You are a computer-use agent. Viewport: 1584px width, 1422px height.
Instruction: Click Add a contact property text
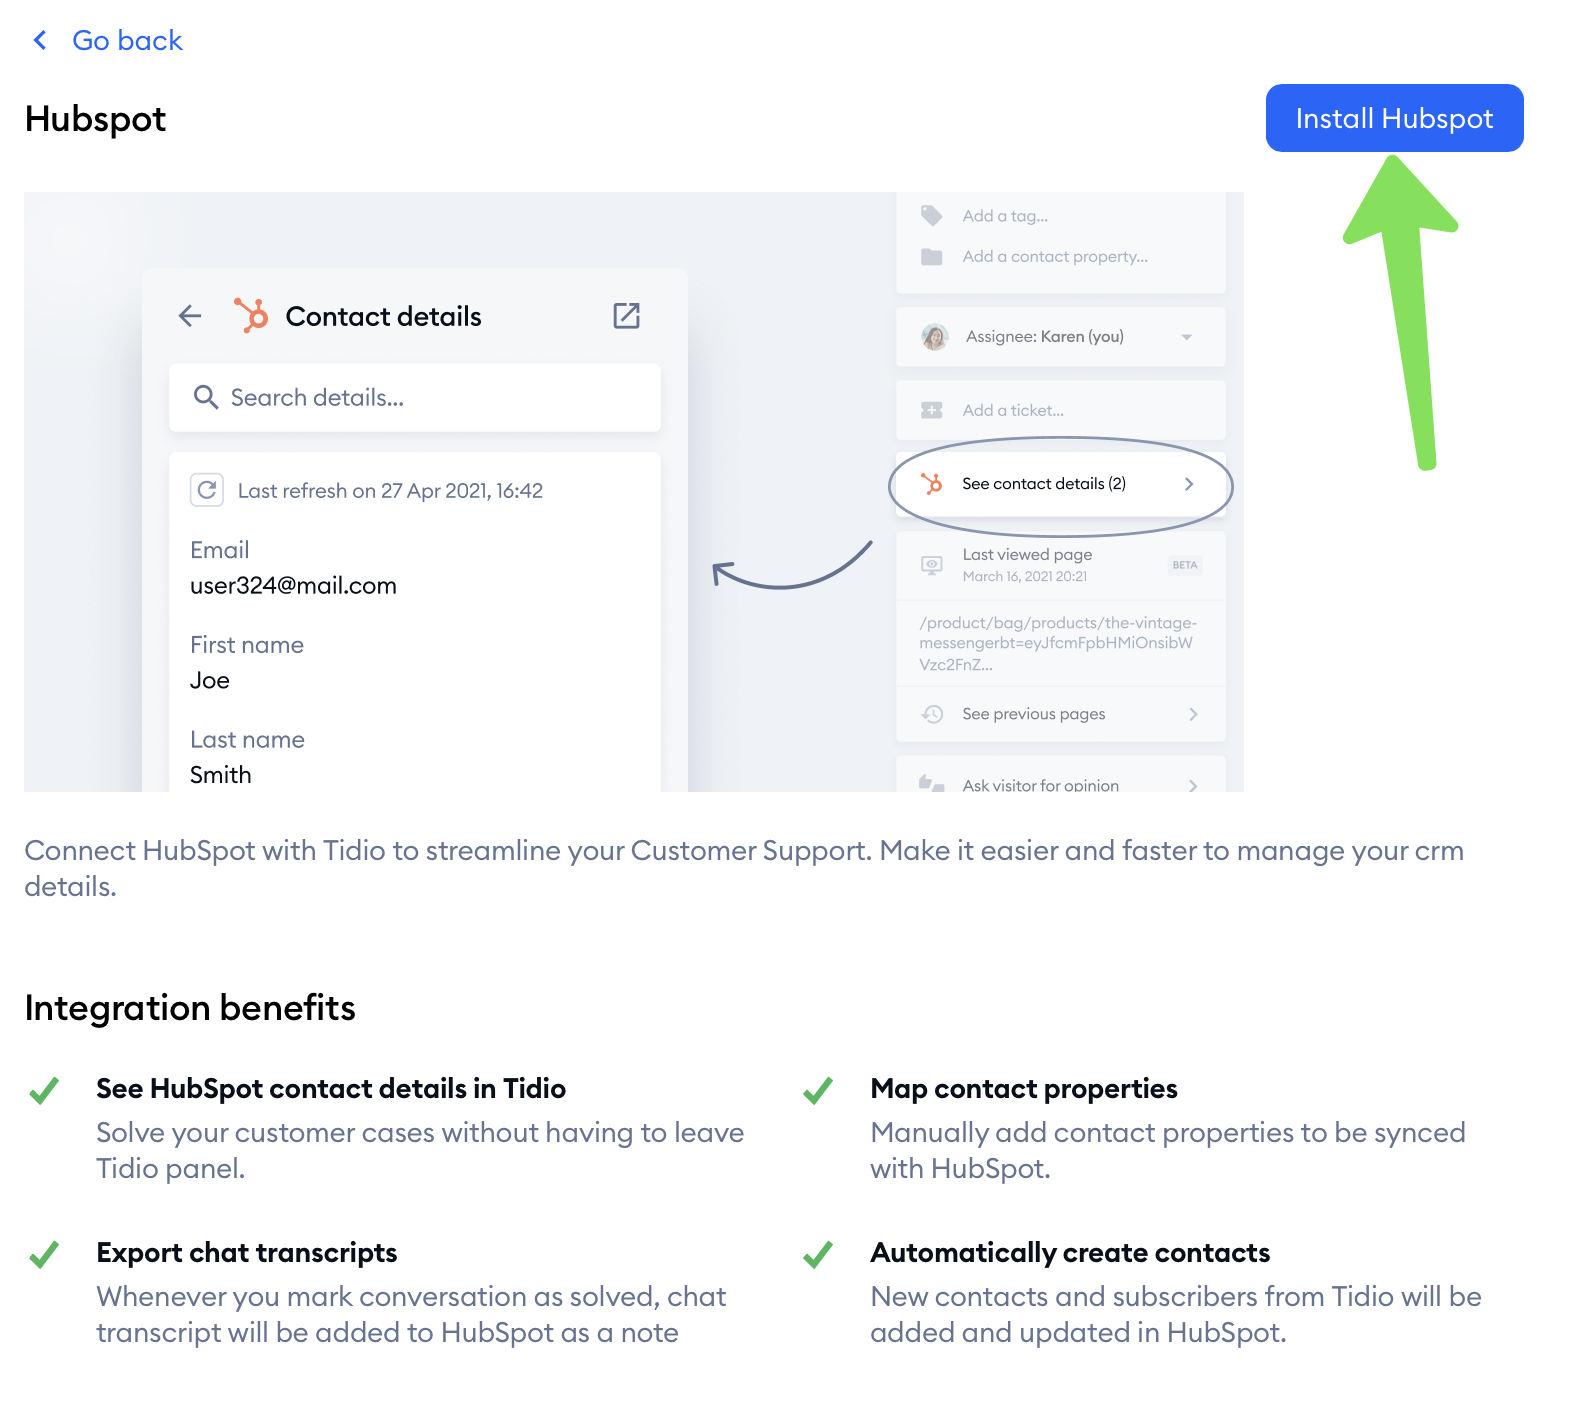coord(1055,257)
